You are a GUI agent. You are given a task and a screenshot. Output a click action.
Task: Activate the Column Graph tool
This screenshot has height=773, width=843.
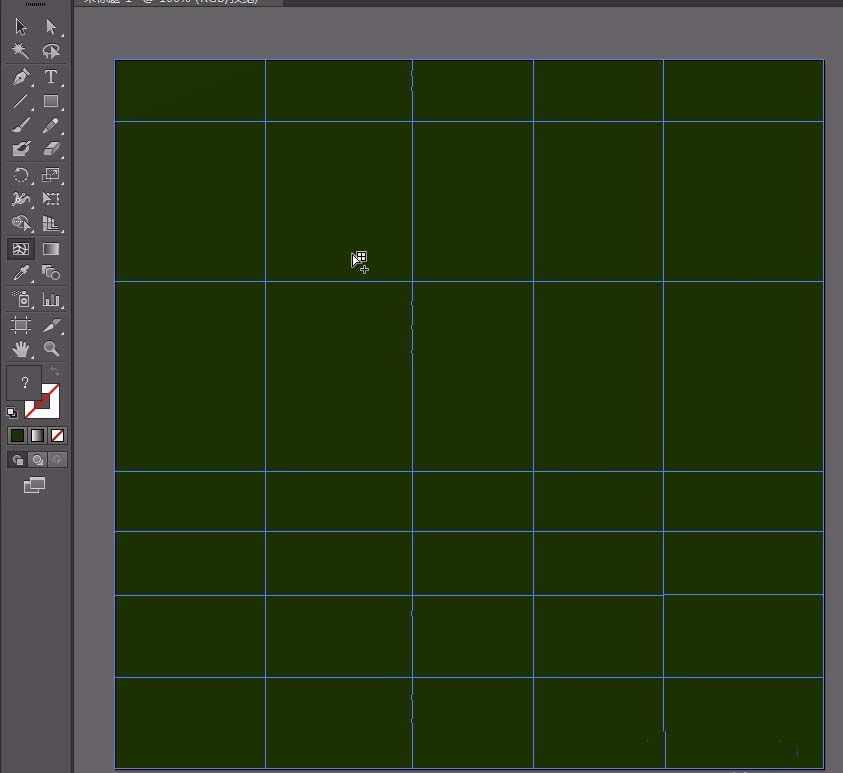(x=51, y=299)
